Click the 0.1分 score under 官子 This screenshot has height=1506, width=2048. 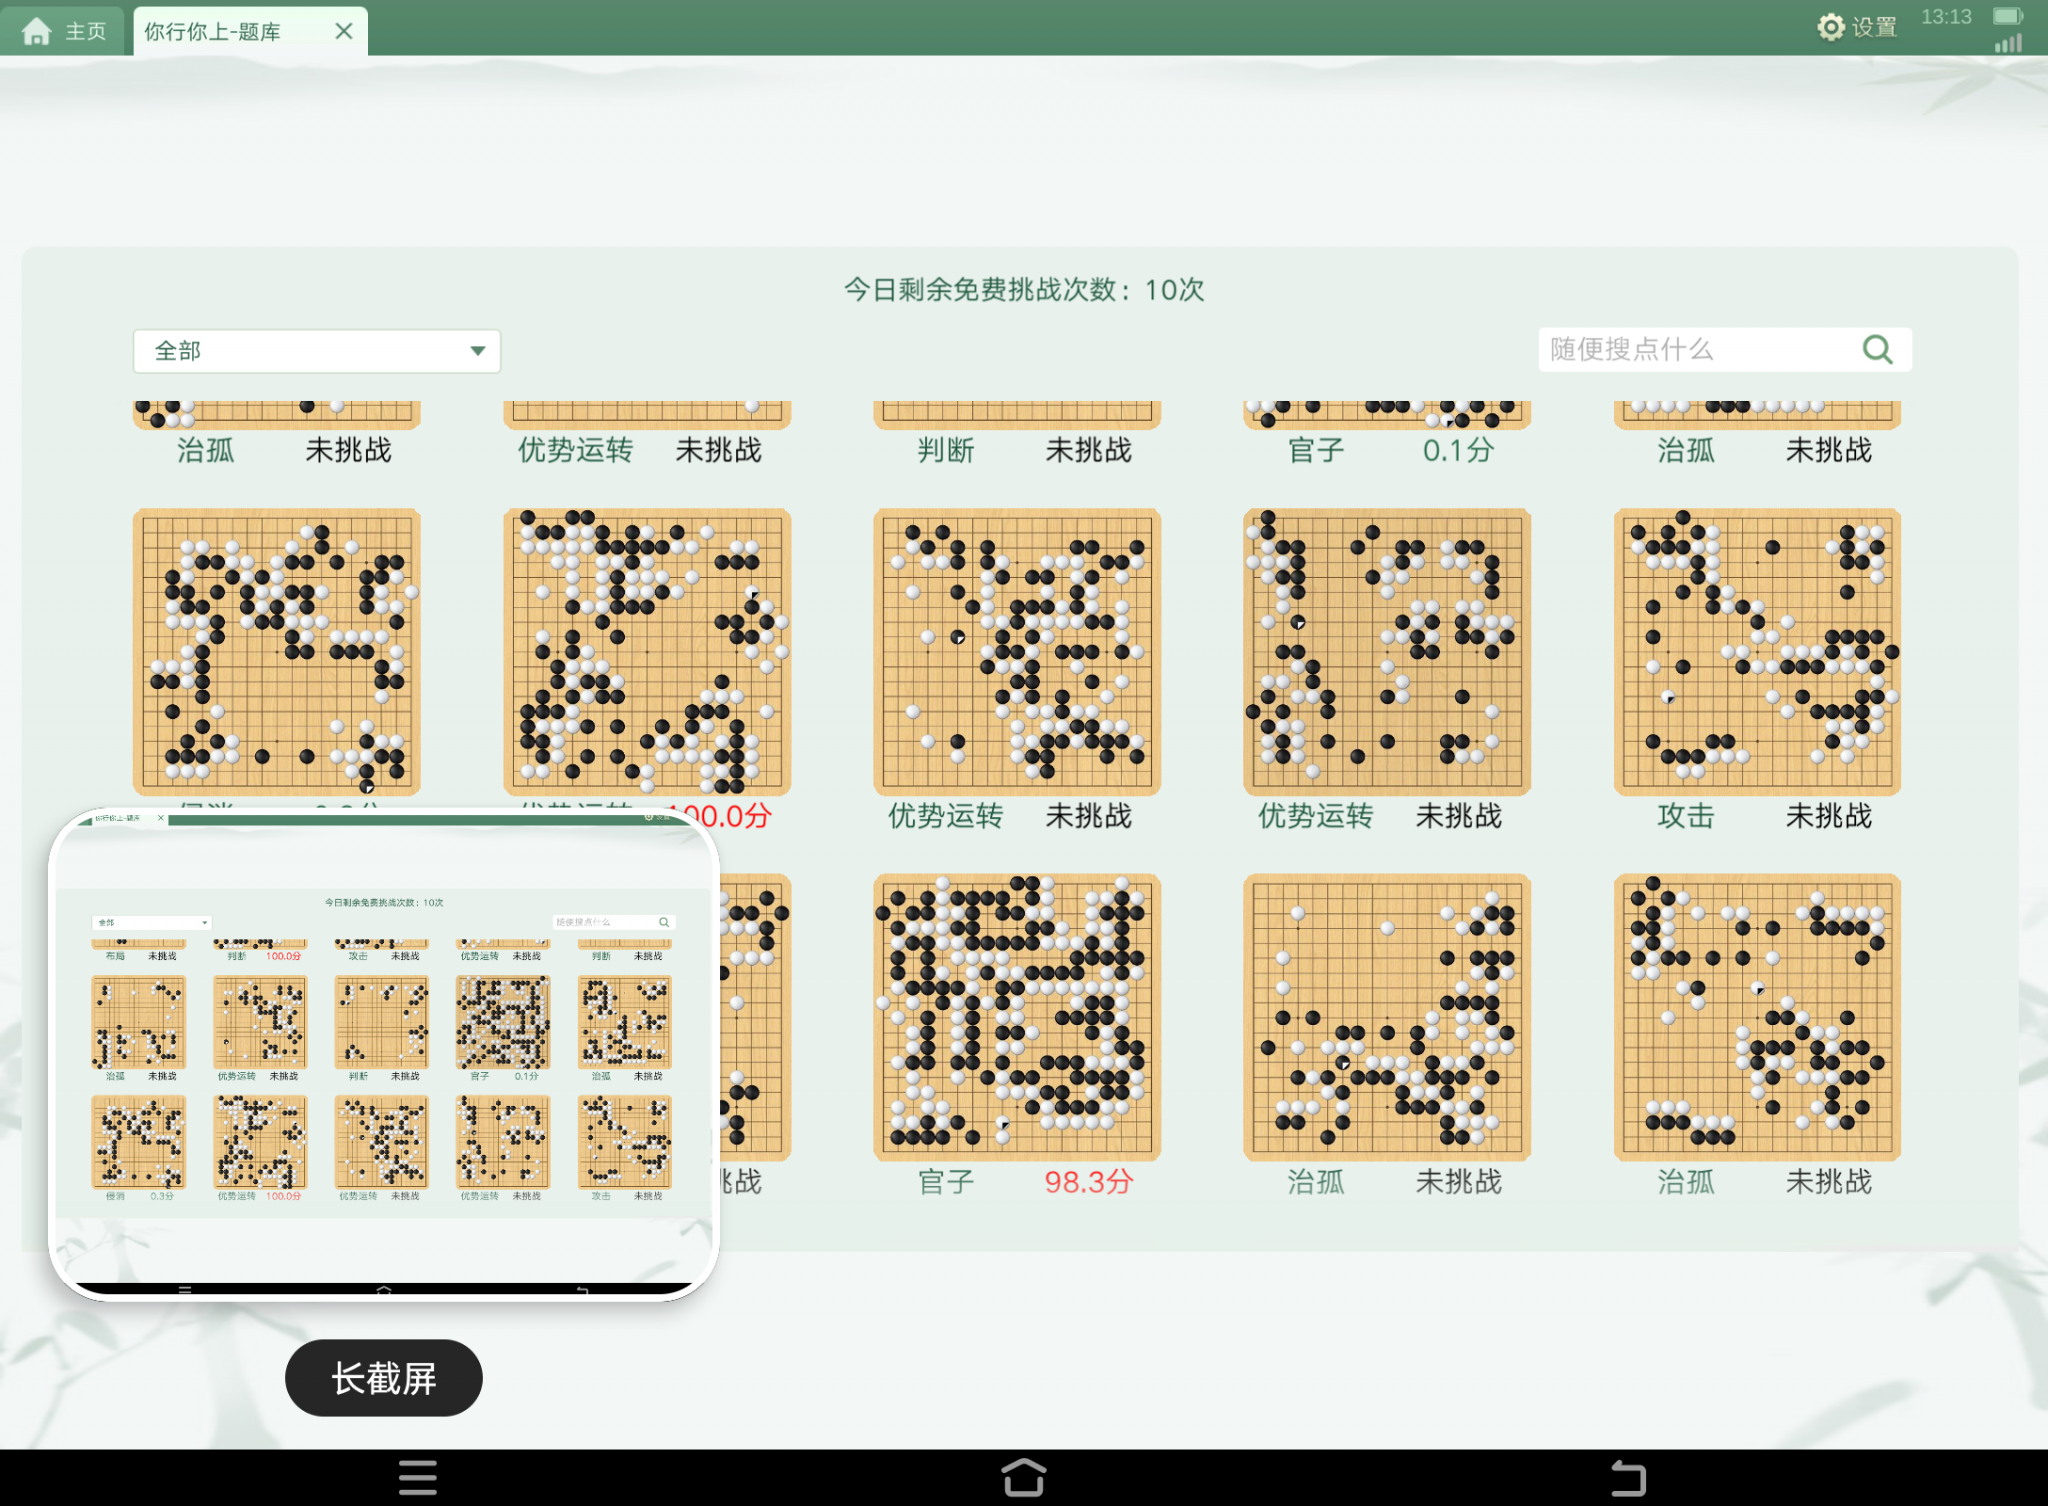(1459, 450)
